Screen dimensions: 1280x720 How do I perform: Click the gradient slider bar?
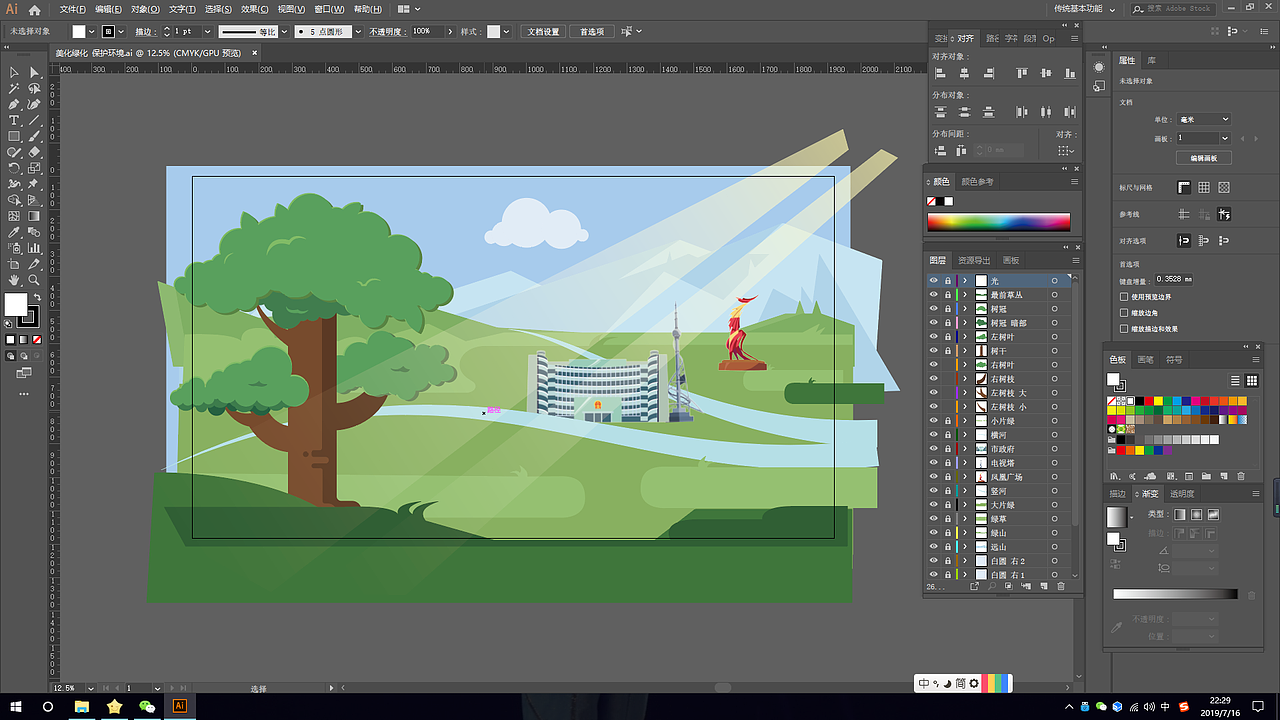tap(1175, 594)
